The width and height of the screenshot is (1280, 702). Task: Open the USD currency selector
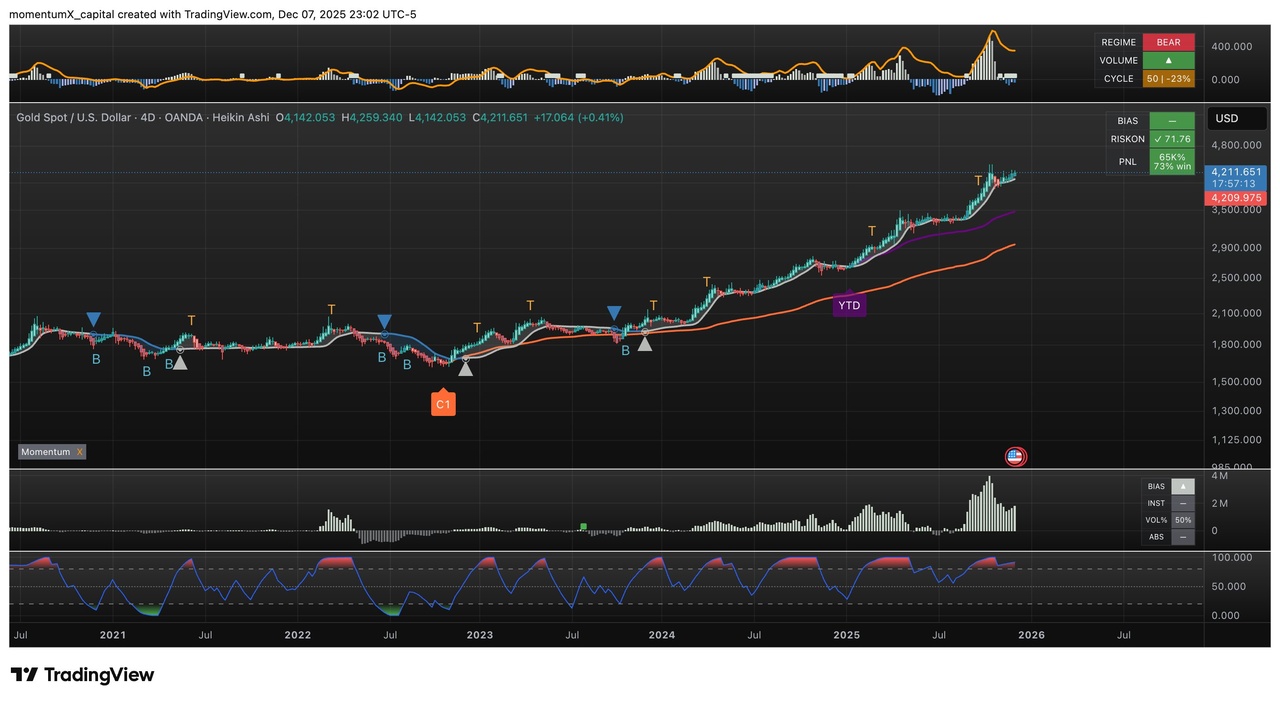point(1226,118)
